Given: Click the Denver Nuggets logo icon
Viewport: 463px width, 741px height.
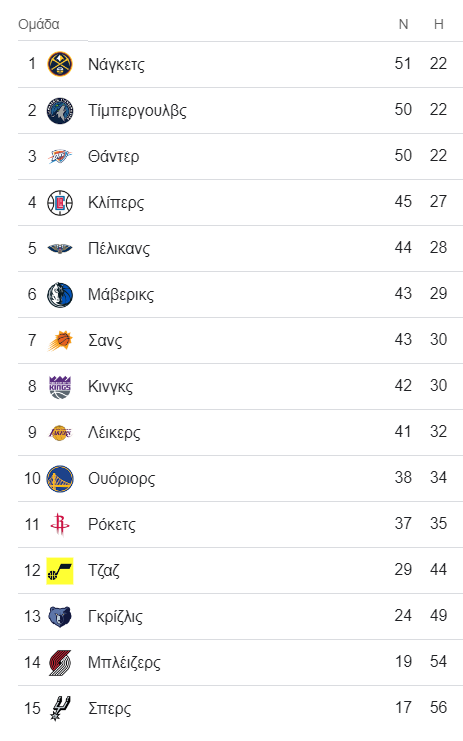Looking at the screenshot, I should pyautogui.click(x=60, y=64).
